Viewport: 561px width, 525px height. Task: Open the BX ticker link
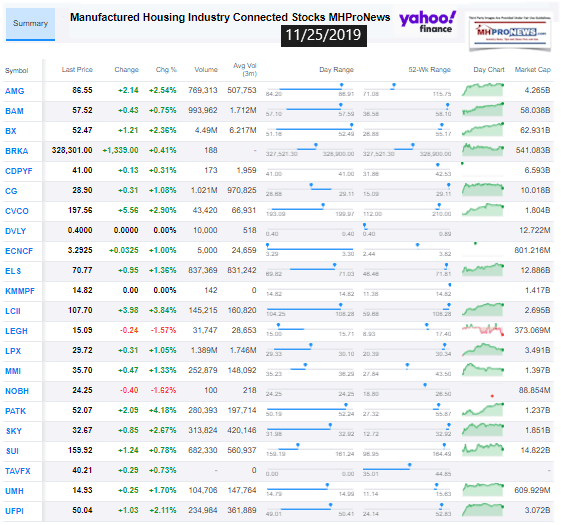[11, 131]
